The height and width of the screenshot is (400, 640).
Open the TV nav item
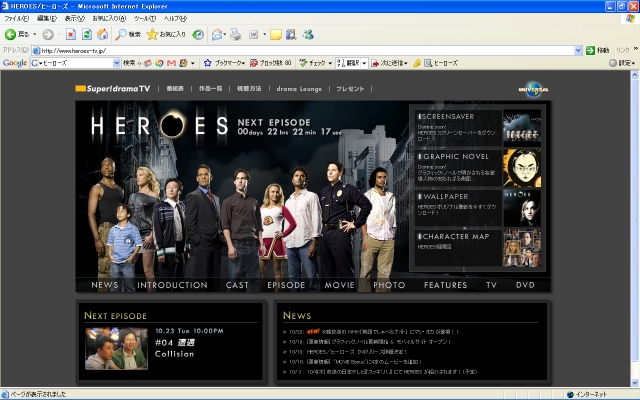pos(491,285)
